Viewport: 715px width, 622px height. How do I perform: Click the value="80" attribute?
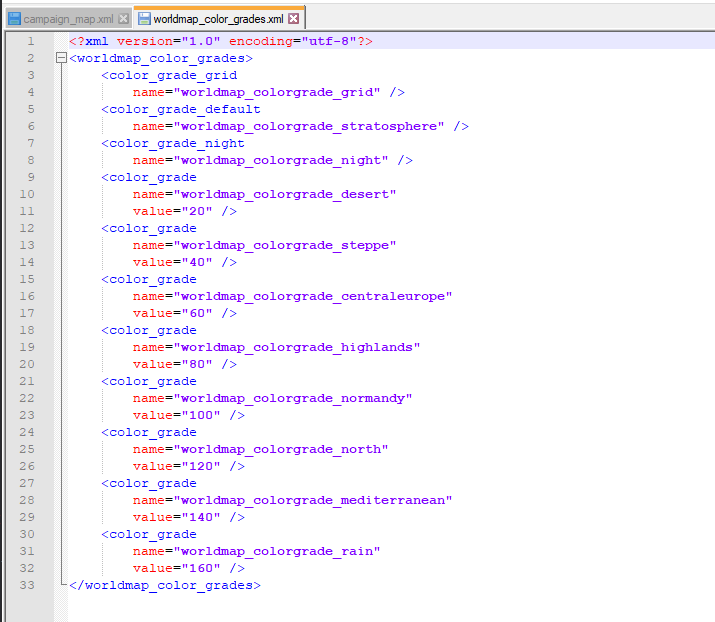pos(172,364)
